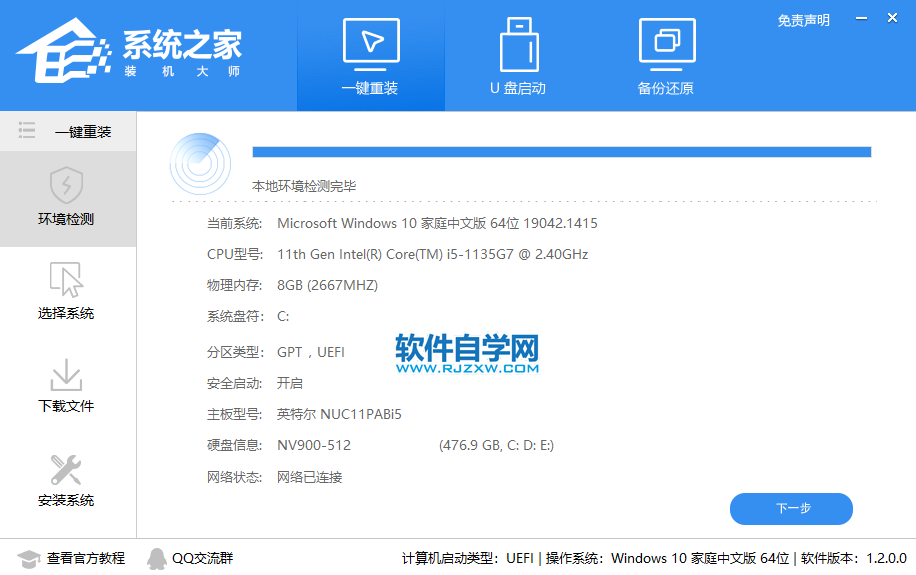
Task: Click the (476.9 GB, C: D: E:) disk text
Action: [497, 445]
